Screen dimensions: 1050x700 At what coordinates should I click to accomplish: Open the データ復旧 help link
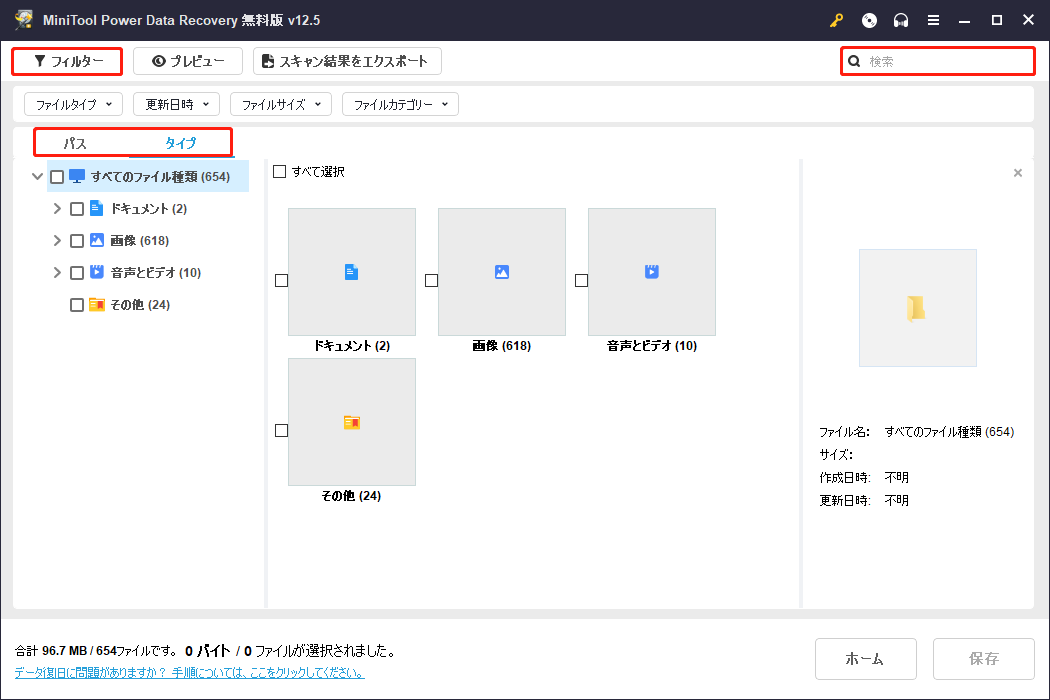190,673
